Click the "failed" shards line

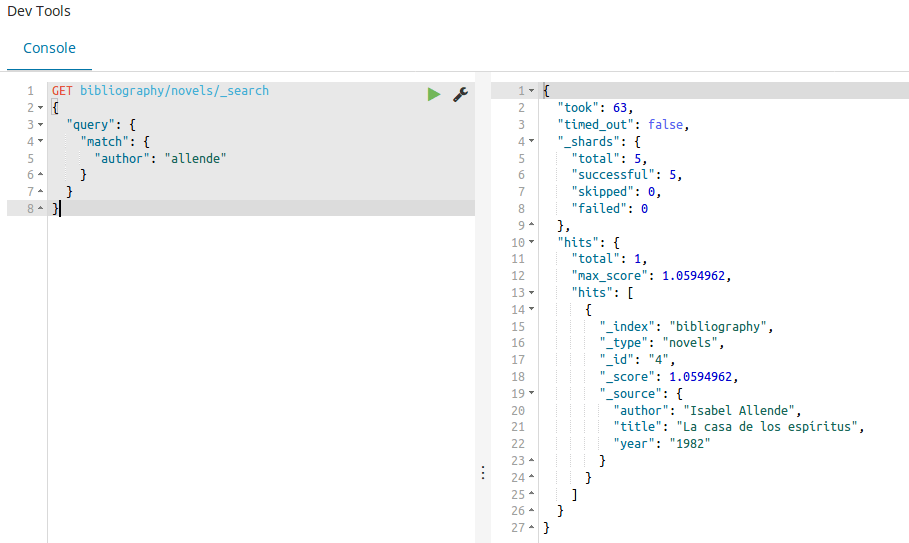[x=609, y=209]
